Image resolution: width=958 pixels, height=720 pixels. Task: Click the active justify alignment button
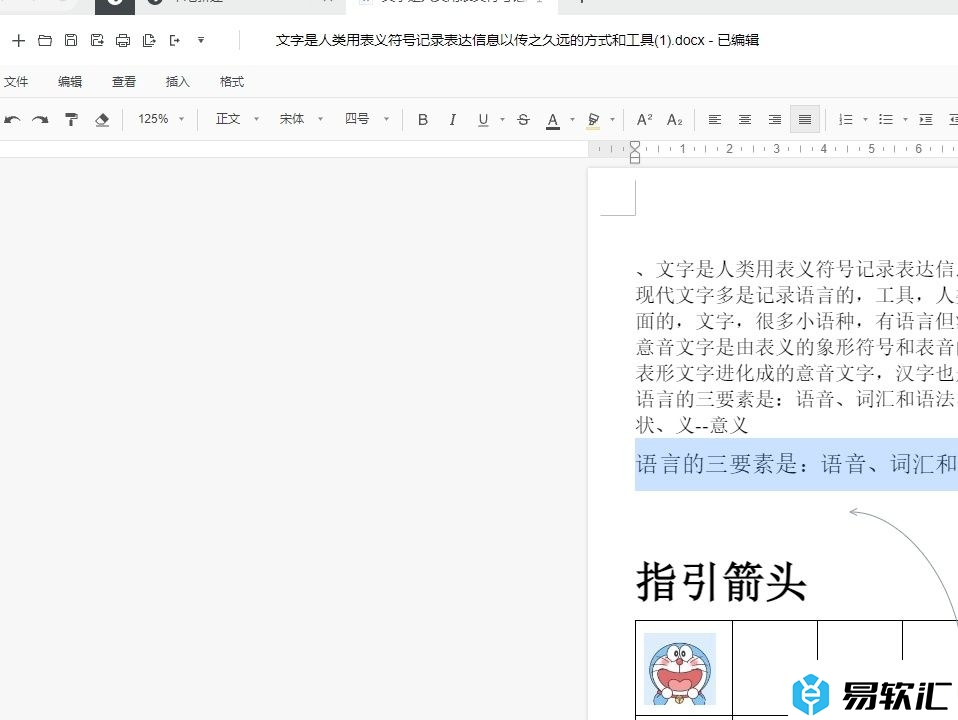pos(805,119)
